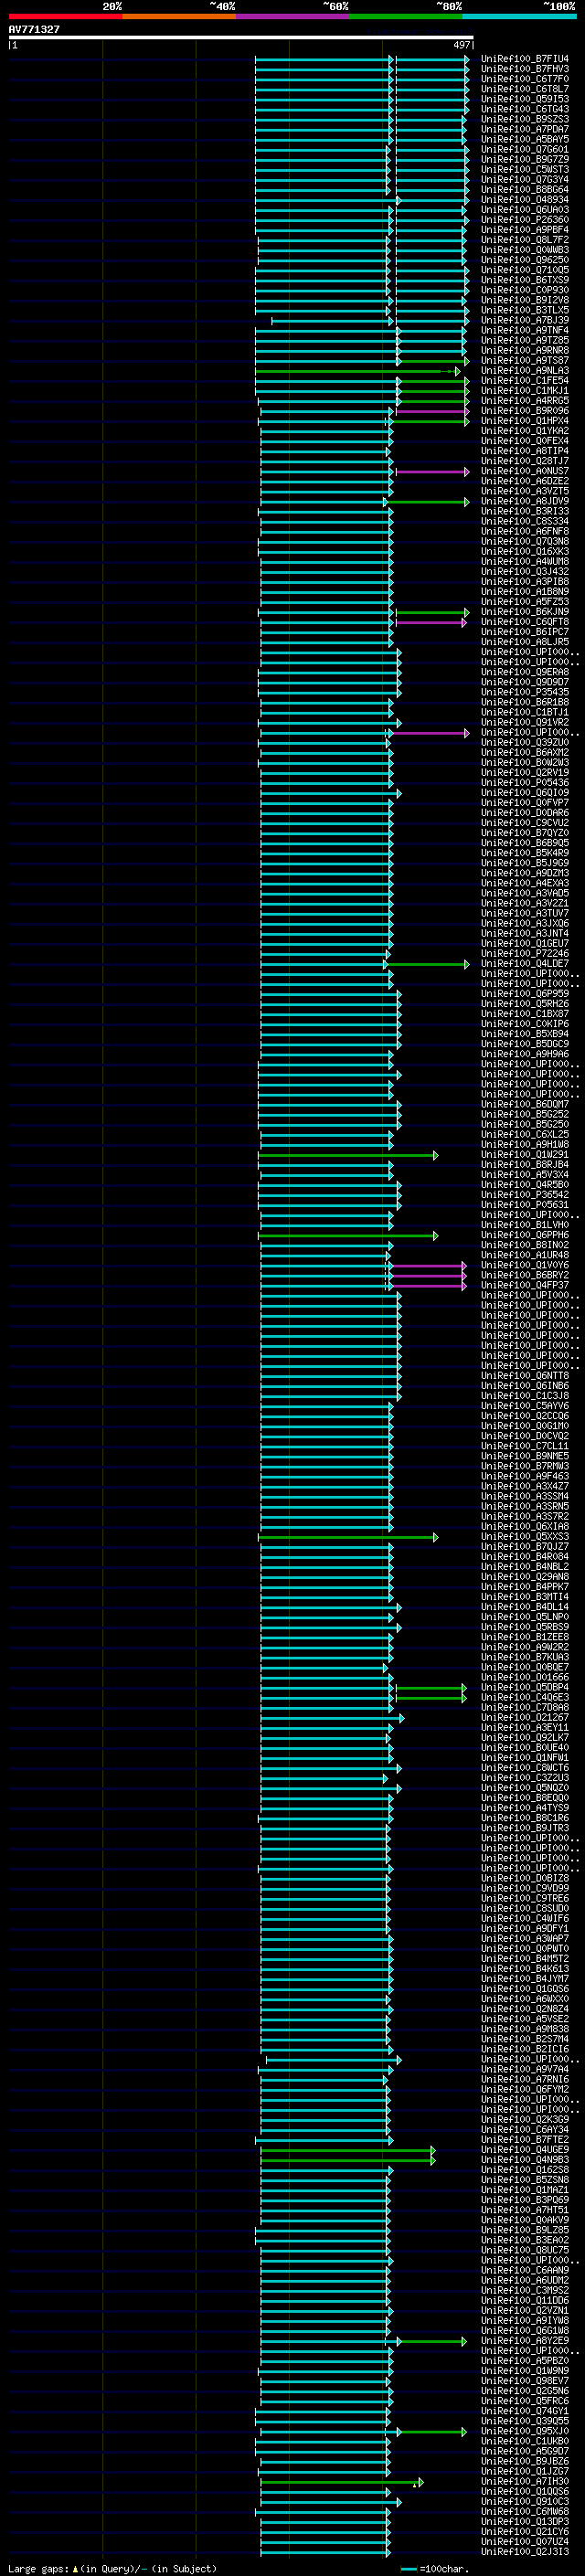
Task: Open hit UniRef100_C4Q6E3
Action: click(525, 1697)
